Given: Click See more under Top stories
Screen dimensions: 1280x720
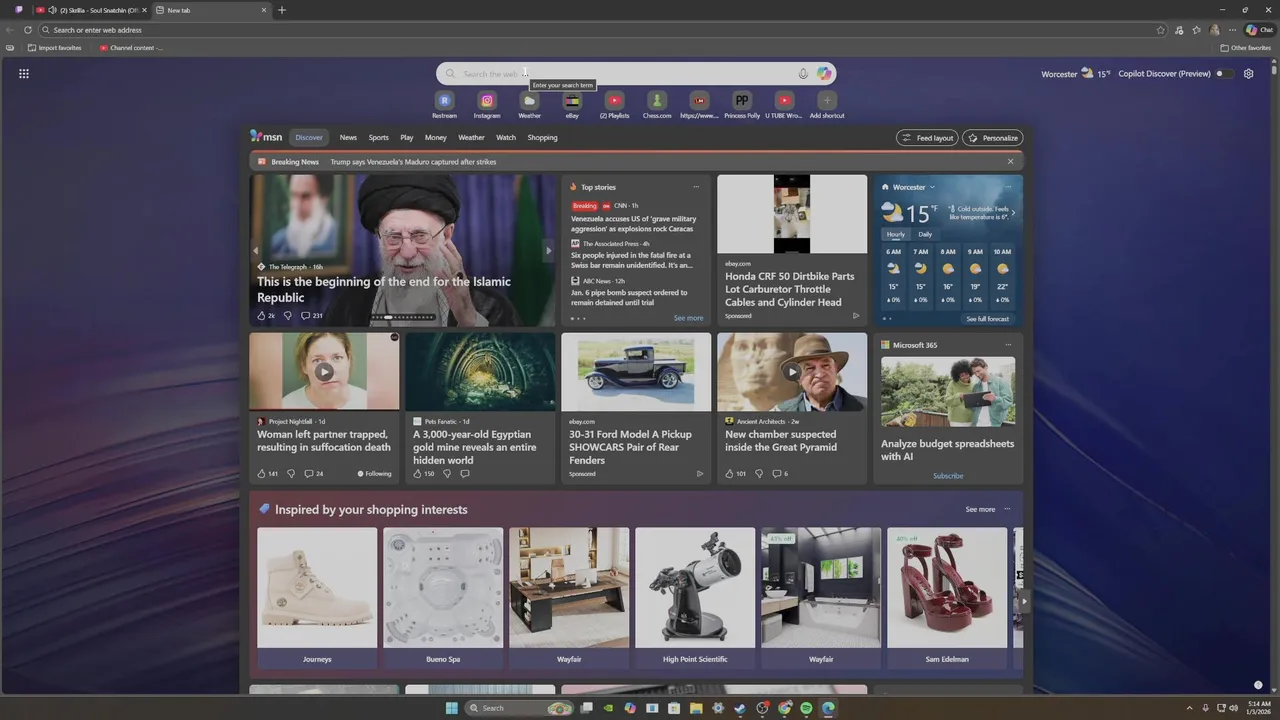Looking at the screenshot, I should pyautogui.click(x=688, y=318).
